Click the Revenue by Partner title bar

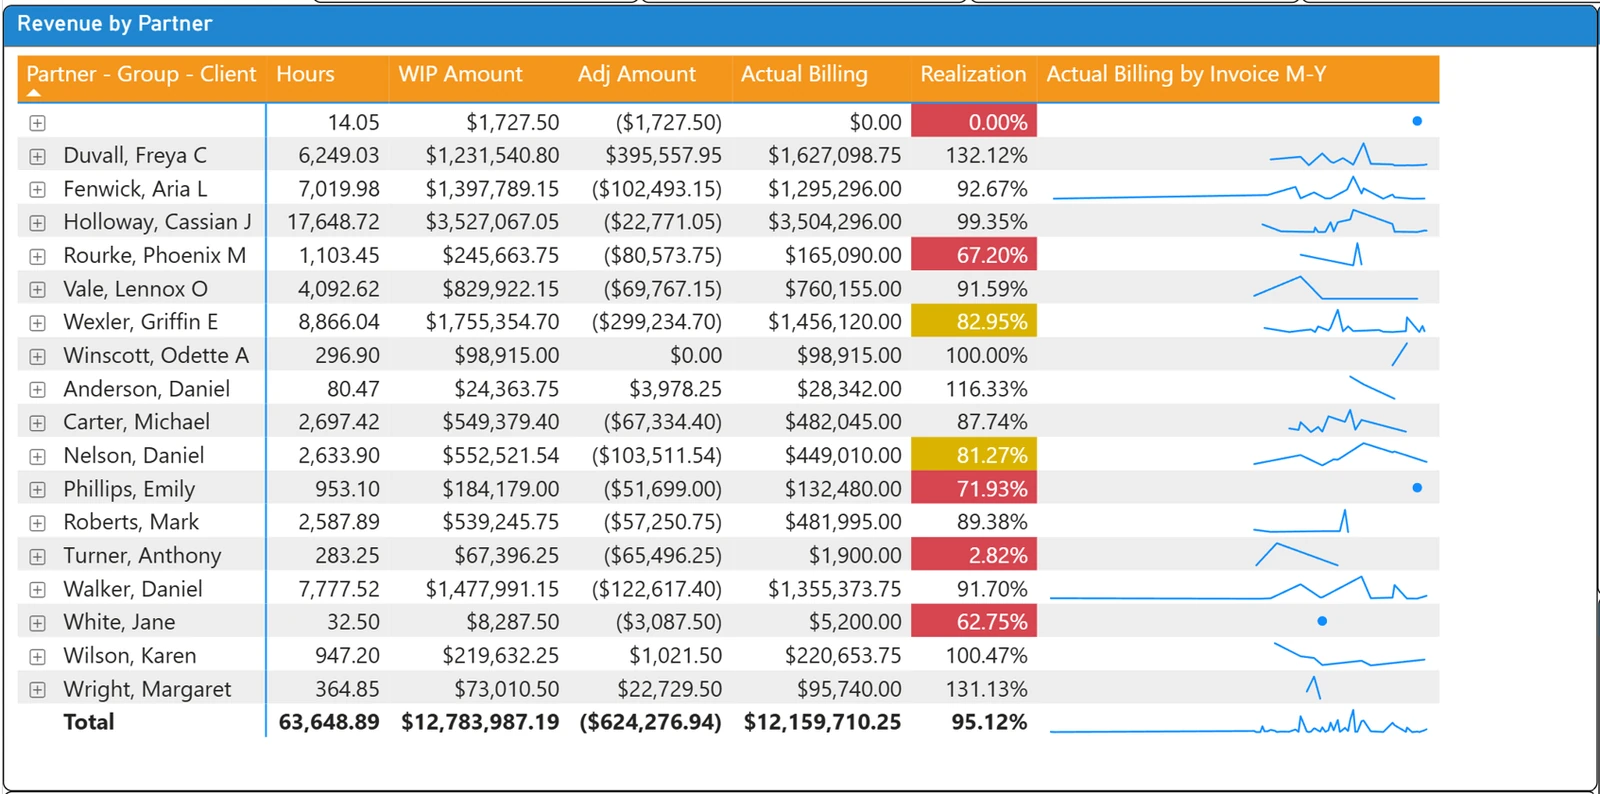pyautogui.click(x=800, y=24)
